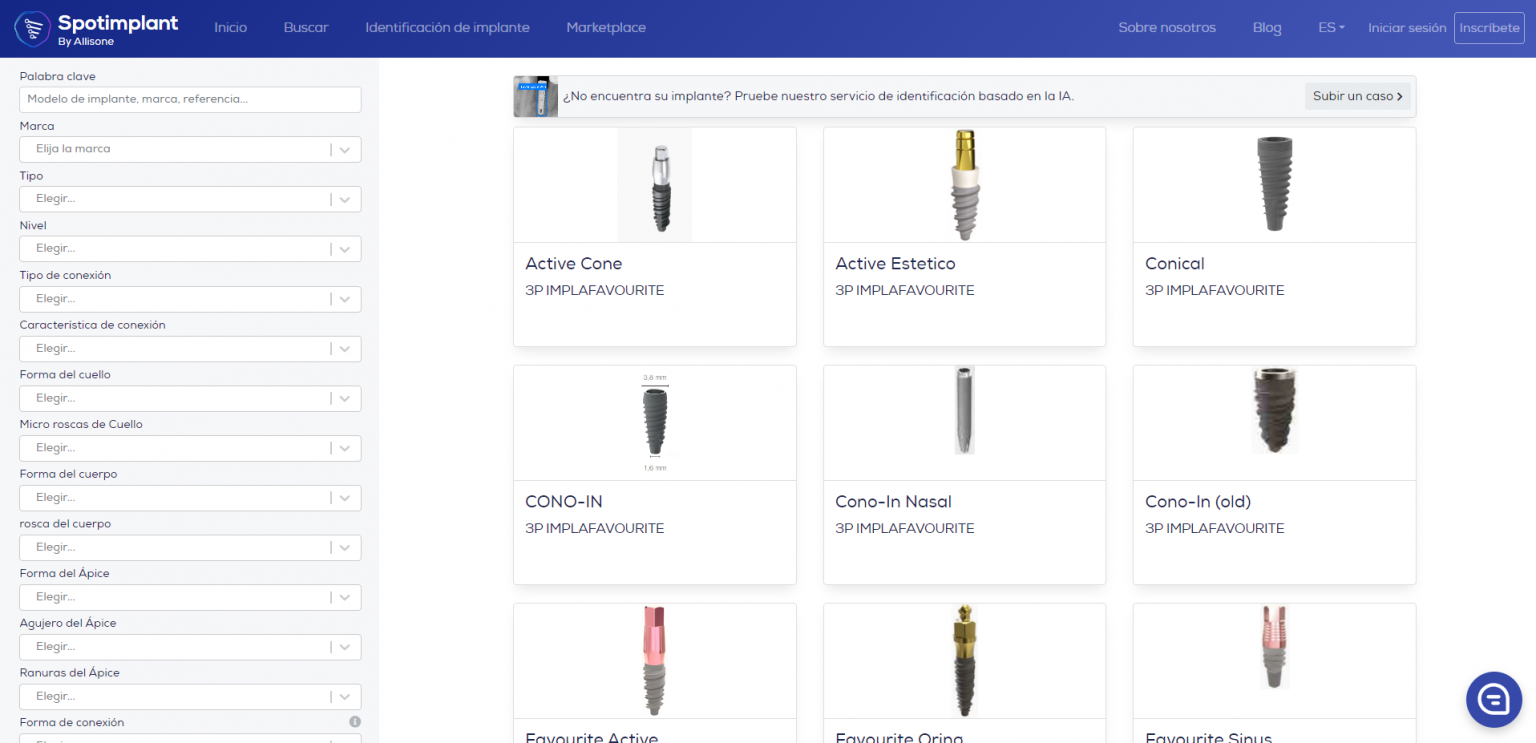Open the Forma del cuello dropdown
This screenshot has height=743, width=1536.
click(190, 398)
